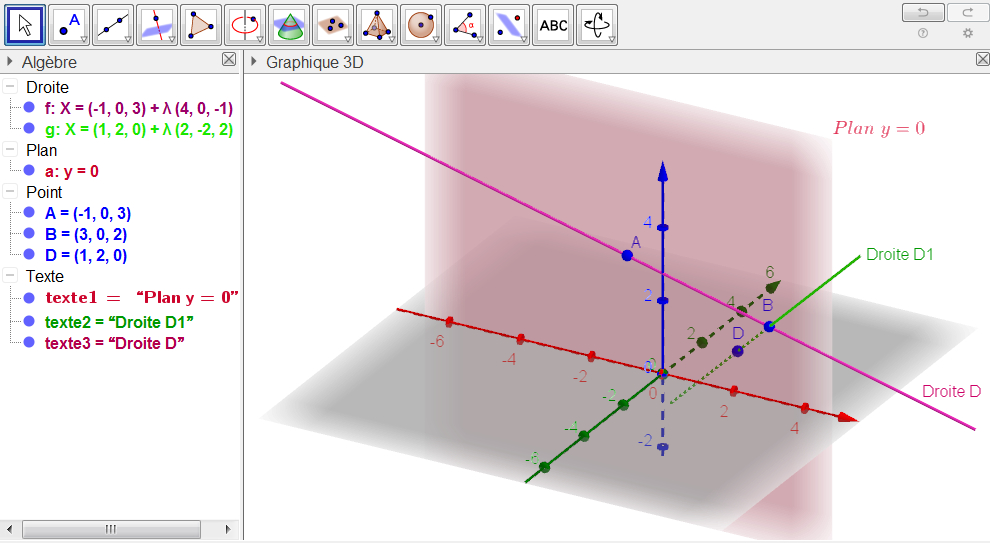Screen dimensions: 990x543
Task: Collapse the Texte category
Action: pos(10,276)
